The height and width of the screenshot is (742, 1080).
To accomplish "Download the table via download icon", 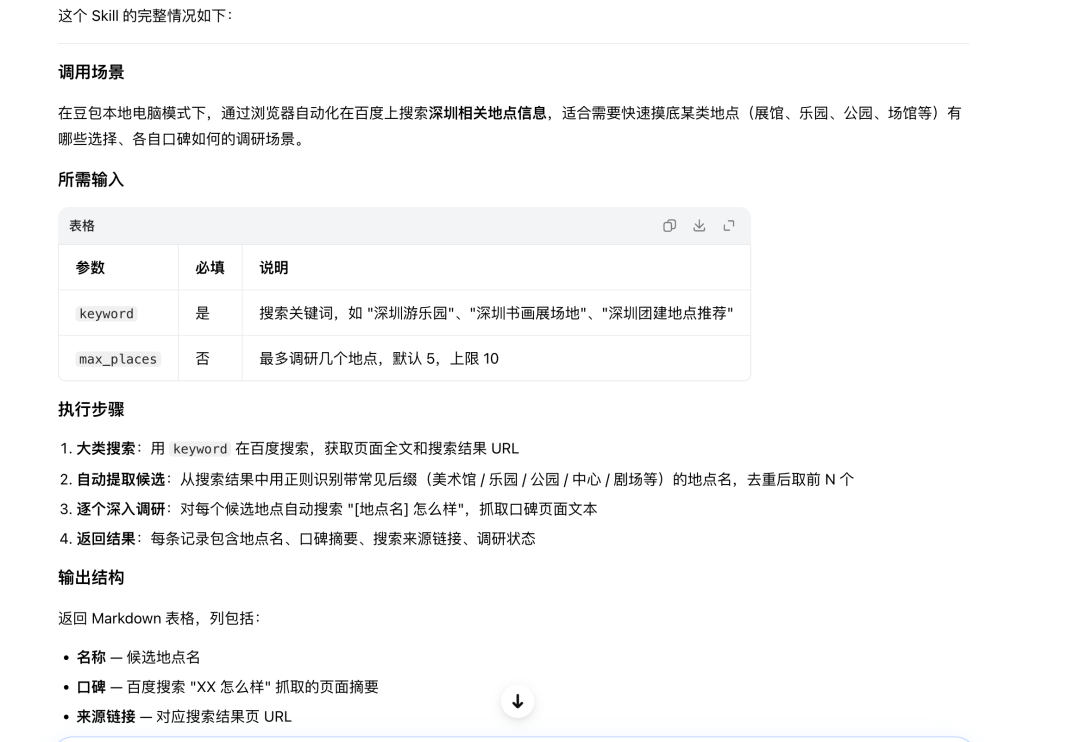I will tap(699, 226).
